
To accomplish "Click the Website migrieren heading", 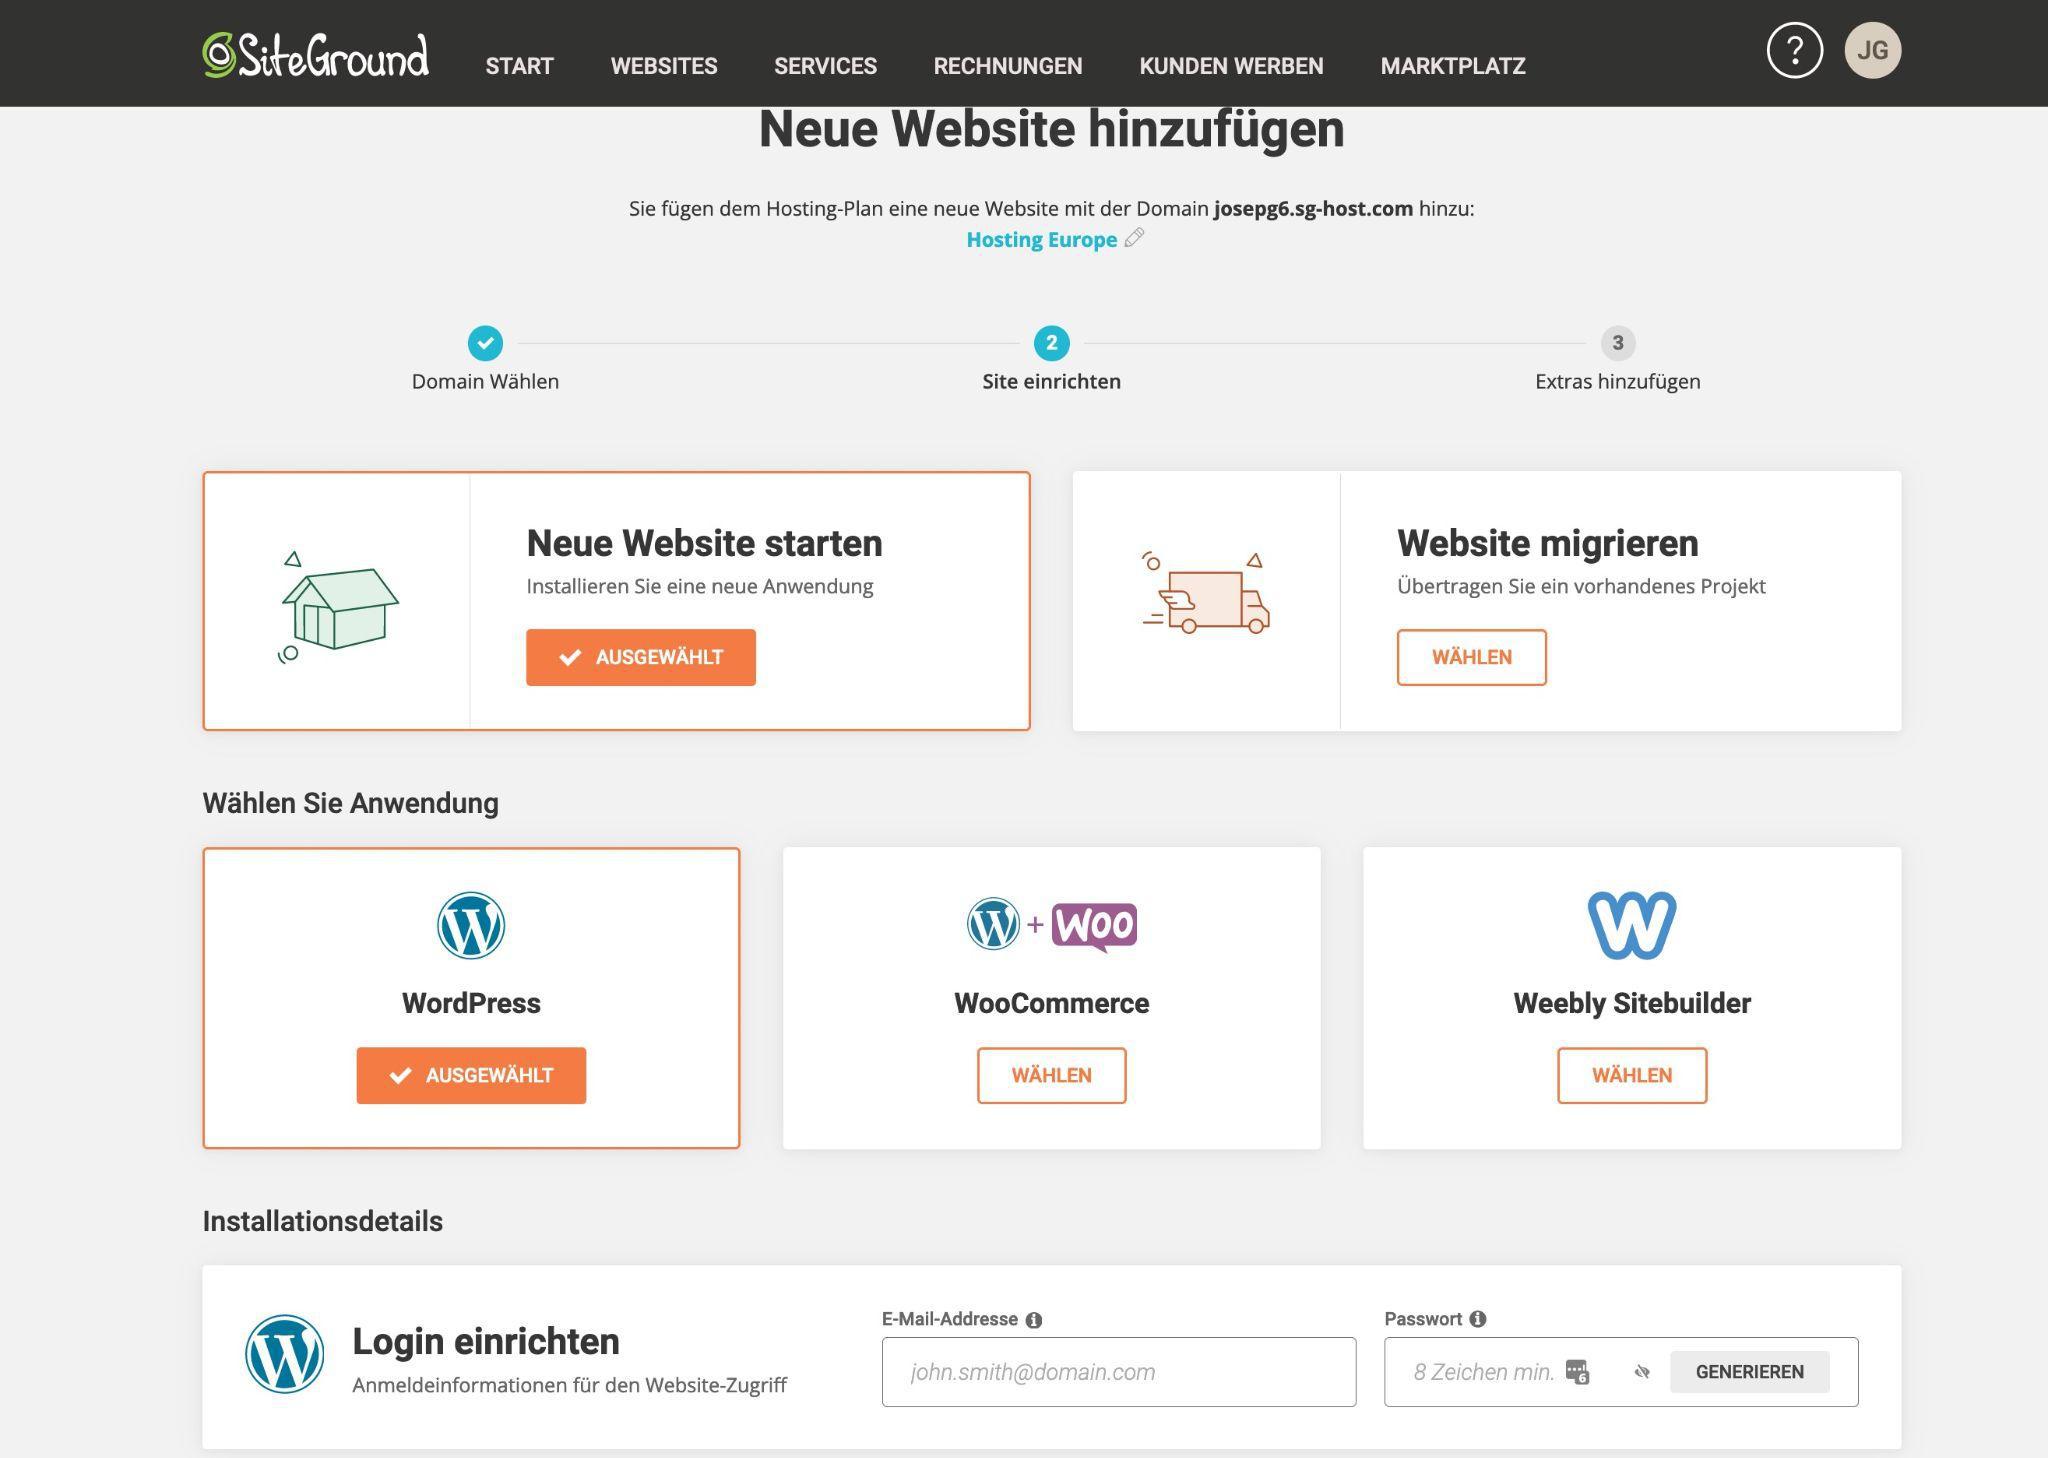I will 1547,543.
